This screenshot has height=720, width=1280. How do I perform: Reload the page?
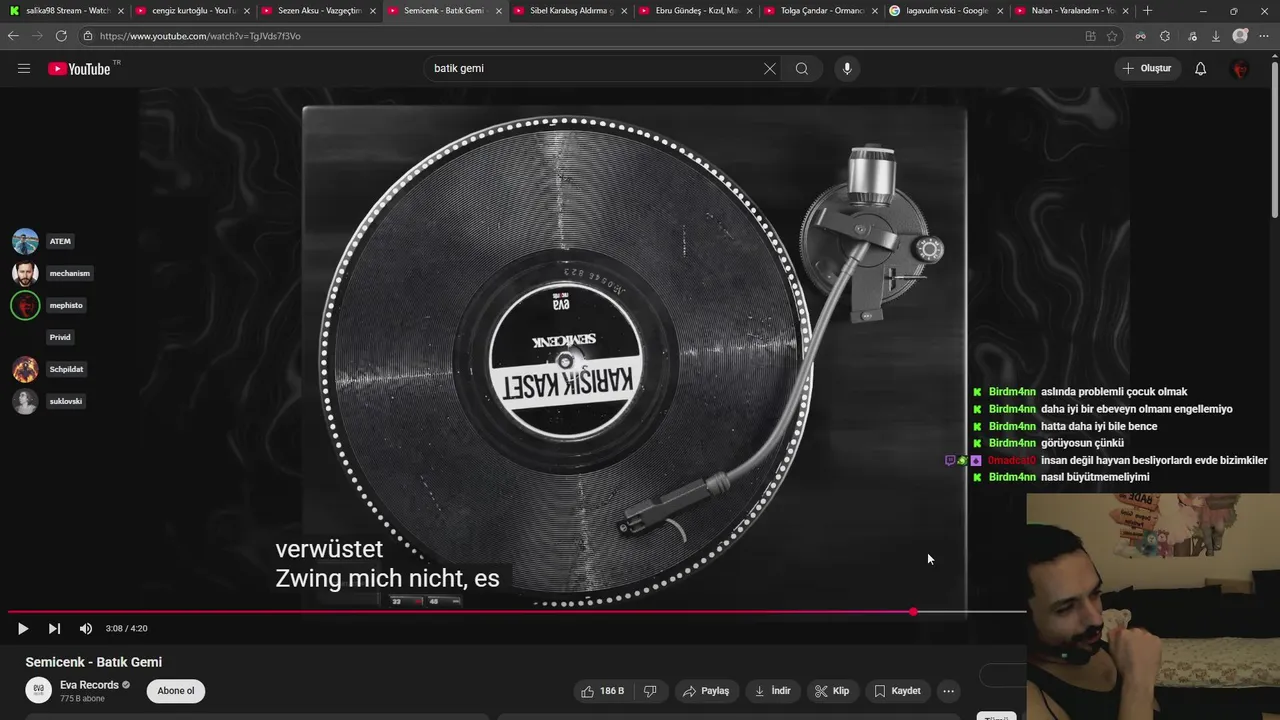[x=61, y=36]
